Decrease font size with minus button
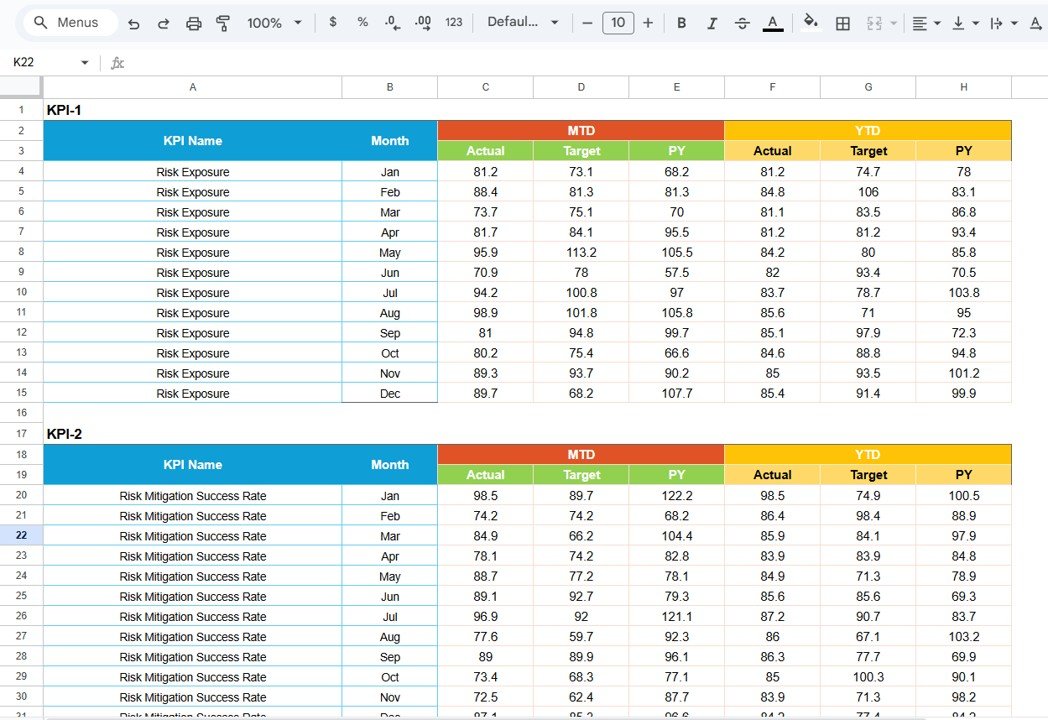This screenshot has width=1048, height=720. (x=587, y=22)
